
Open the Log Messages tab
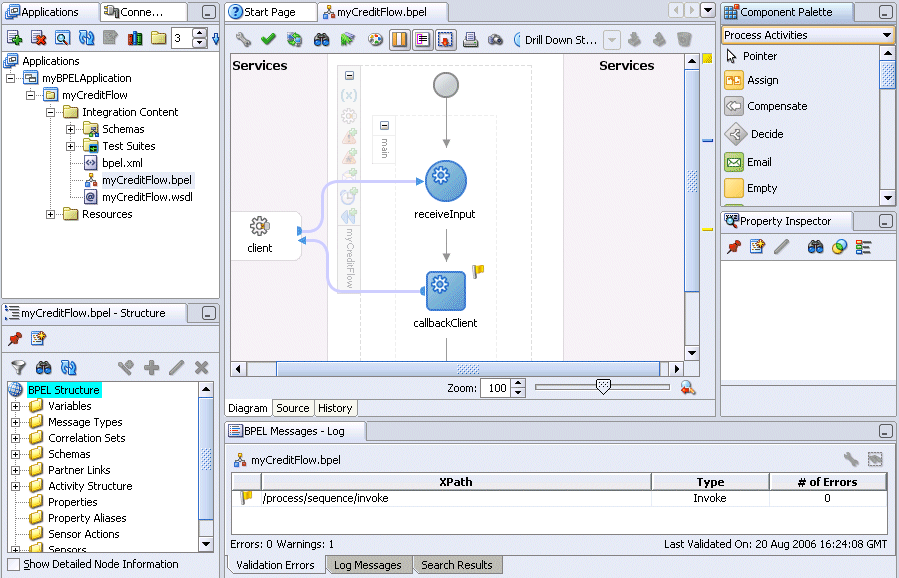coord(367,565)
